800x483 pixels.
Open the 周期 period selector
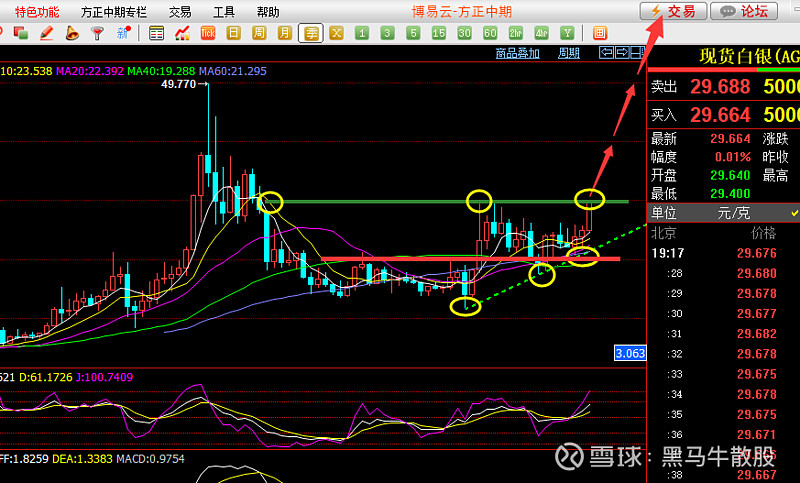[x=568, y=53]
